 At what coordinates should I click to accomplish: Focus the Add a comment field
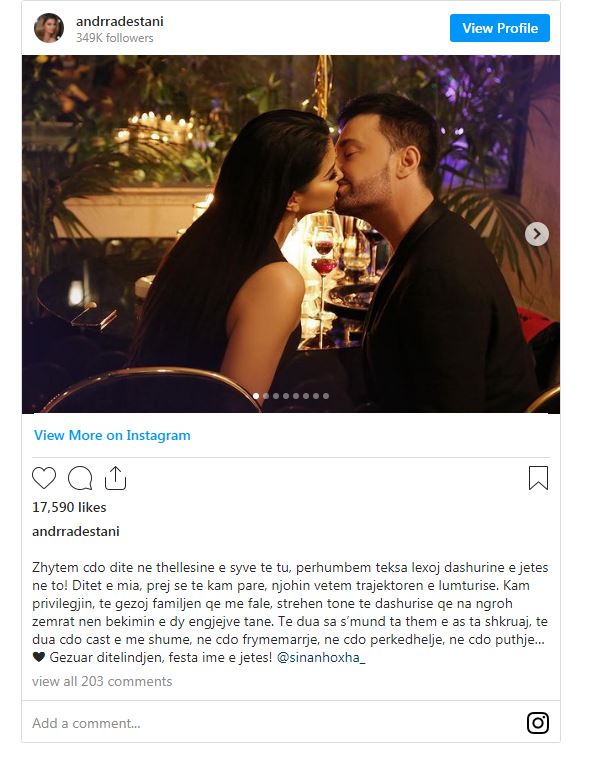pyautogui.click(x=278, y=723)
